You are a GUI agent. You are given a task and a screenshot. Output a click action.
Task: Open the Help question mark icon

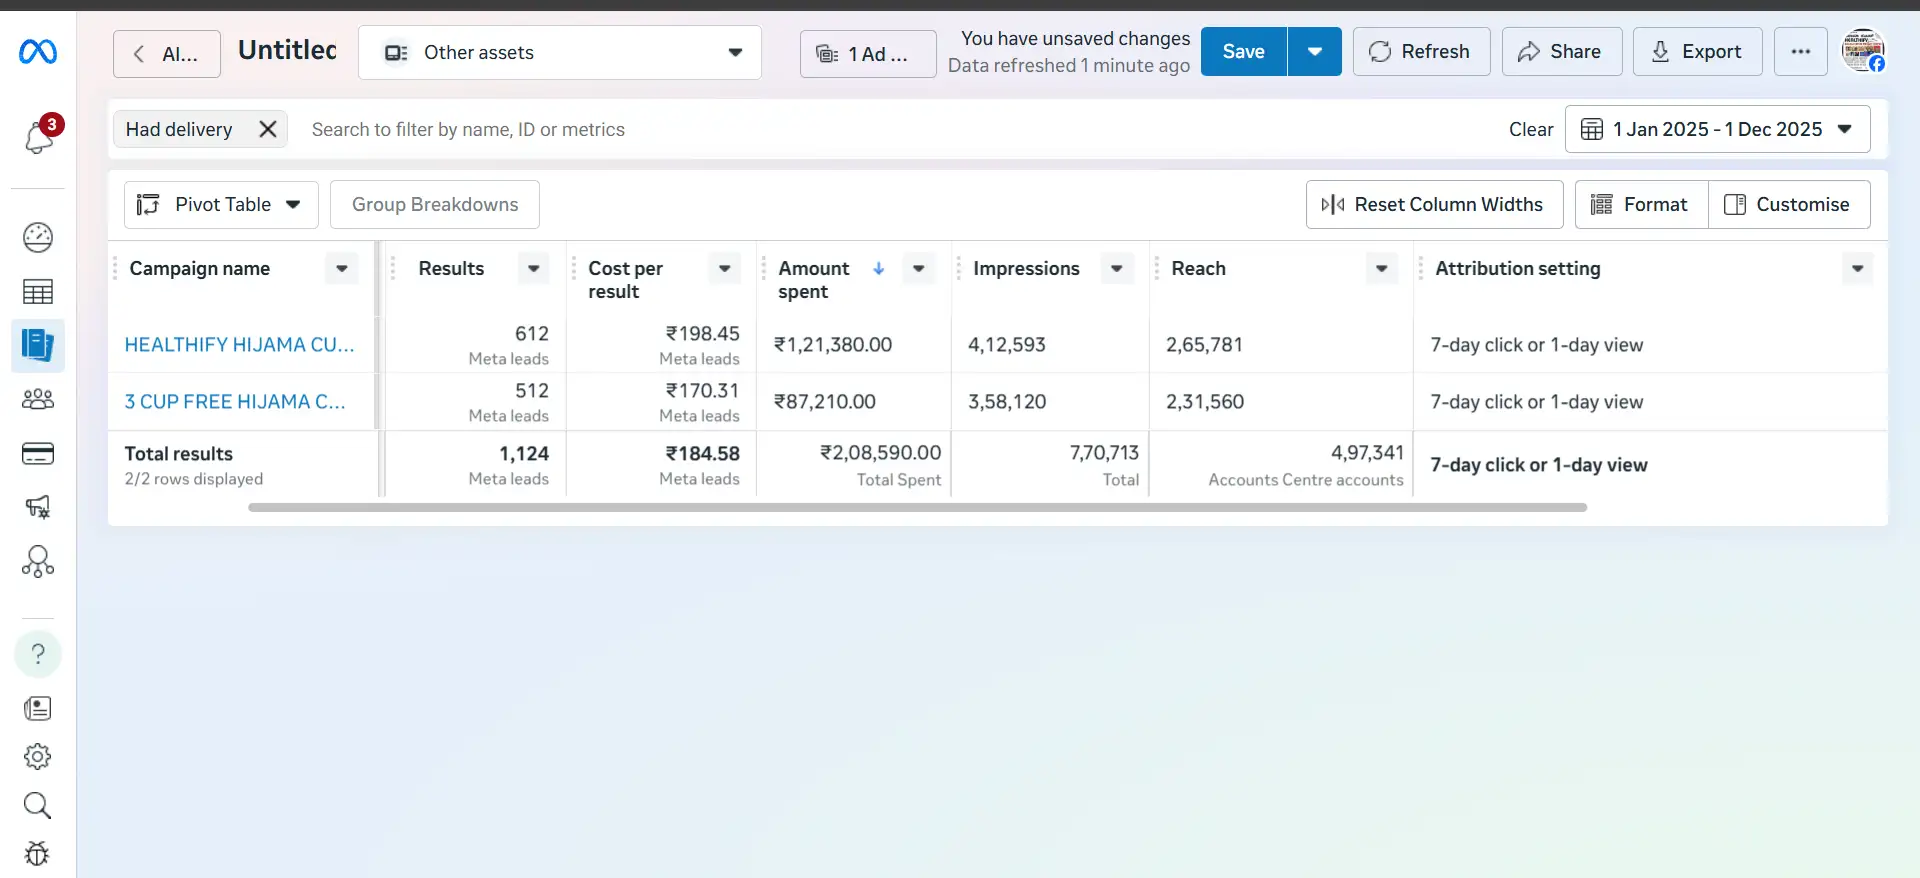38,654
